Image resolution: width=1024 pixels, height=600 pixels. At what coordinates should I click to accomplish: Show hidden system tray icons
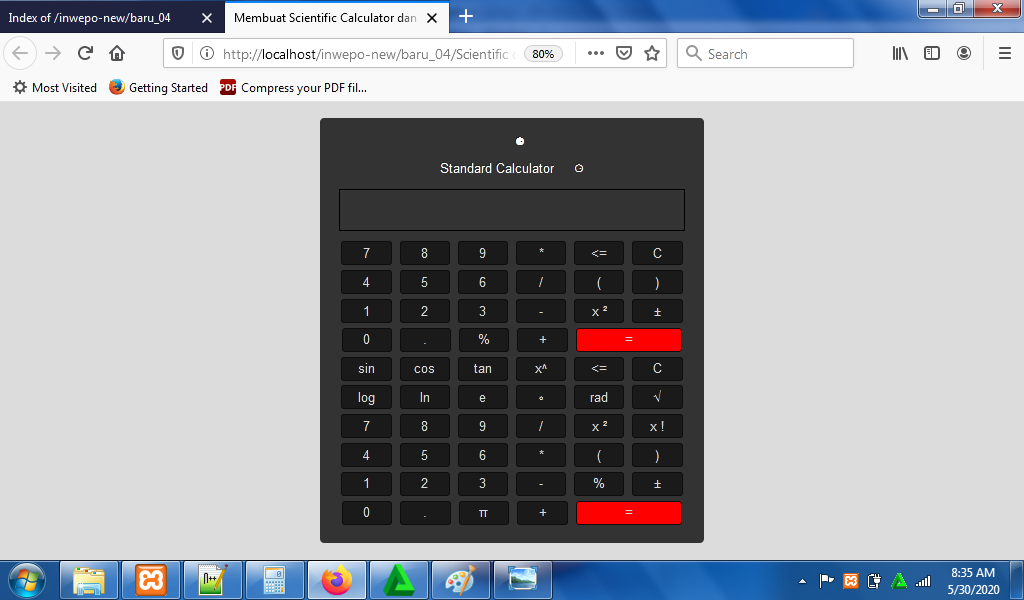pos(803,581)
